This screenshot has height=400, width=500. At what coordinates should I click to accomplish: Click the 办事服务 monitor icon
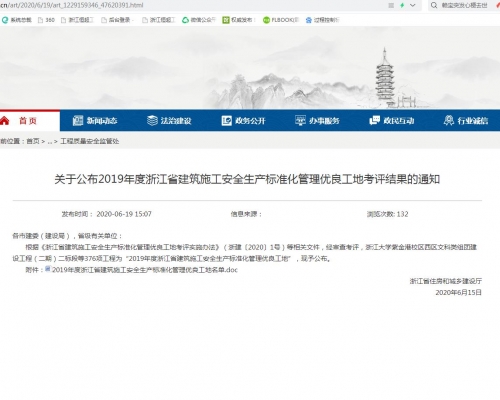[300, 120]
